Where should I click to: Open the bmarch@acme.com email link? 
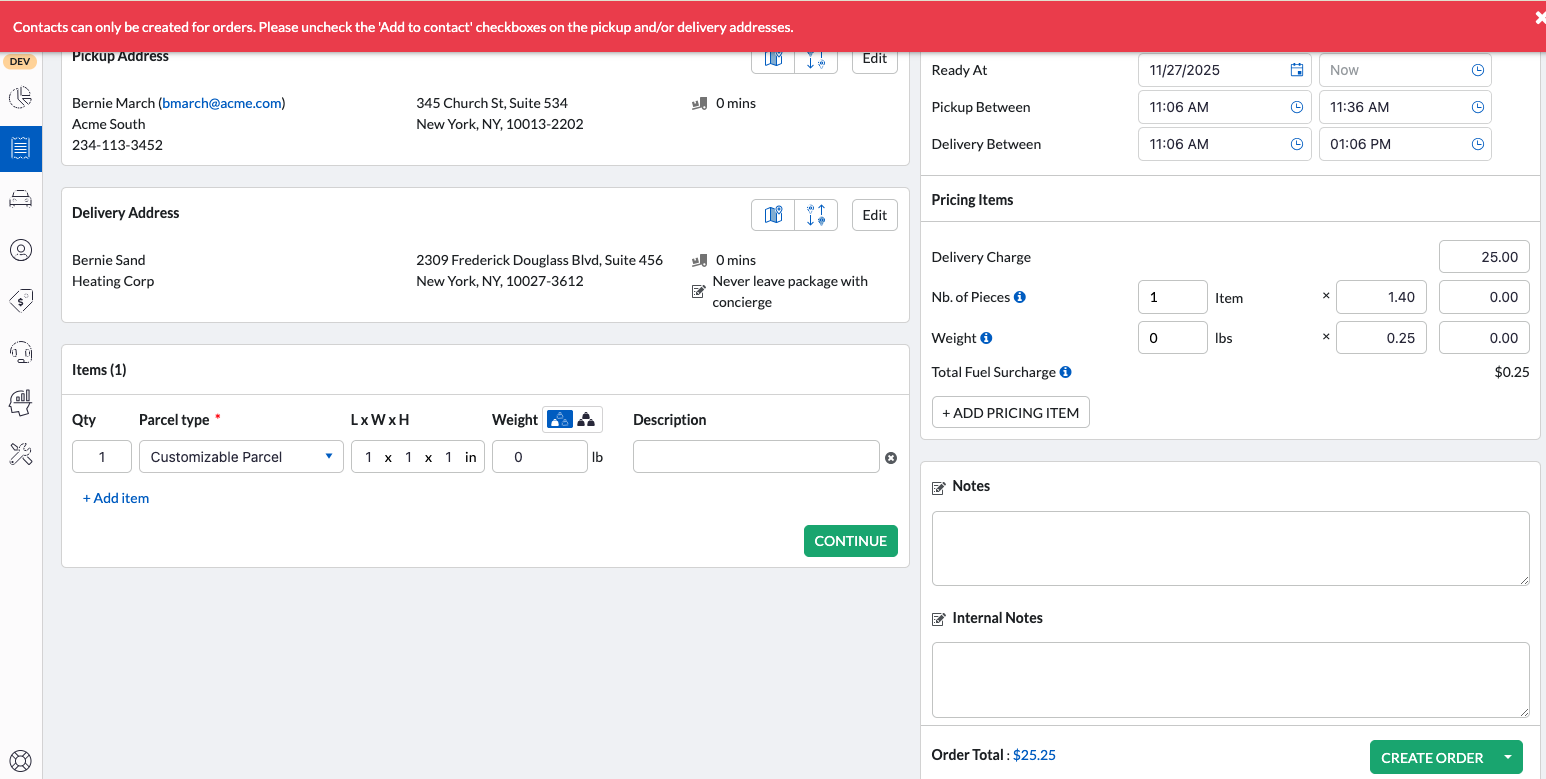coord(222,103)
